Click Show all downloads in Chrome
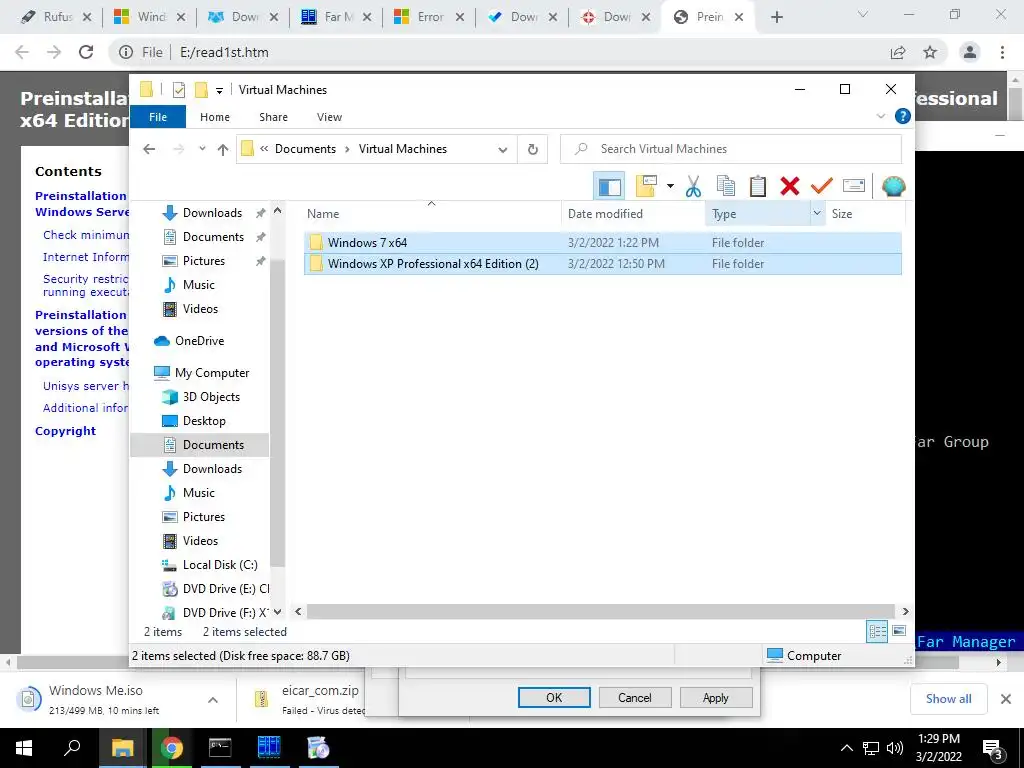Image resolution: width=1024 pixels, height=768 pixels. pos(948,699)
